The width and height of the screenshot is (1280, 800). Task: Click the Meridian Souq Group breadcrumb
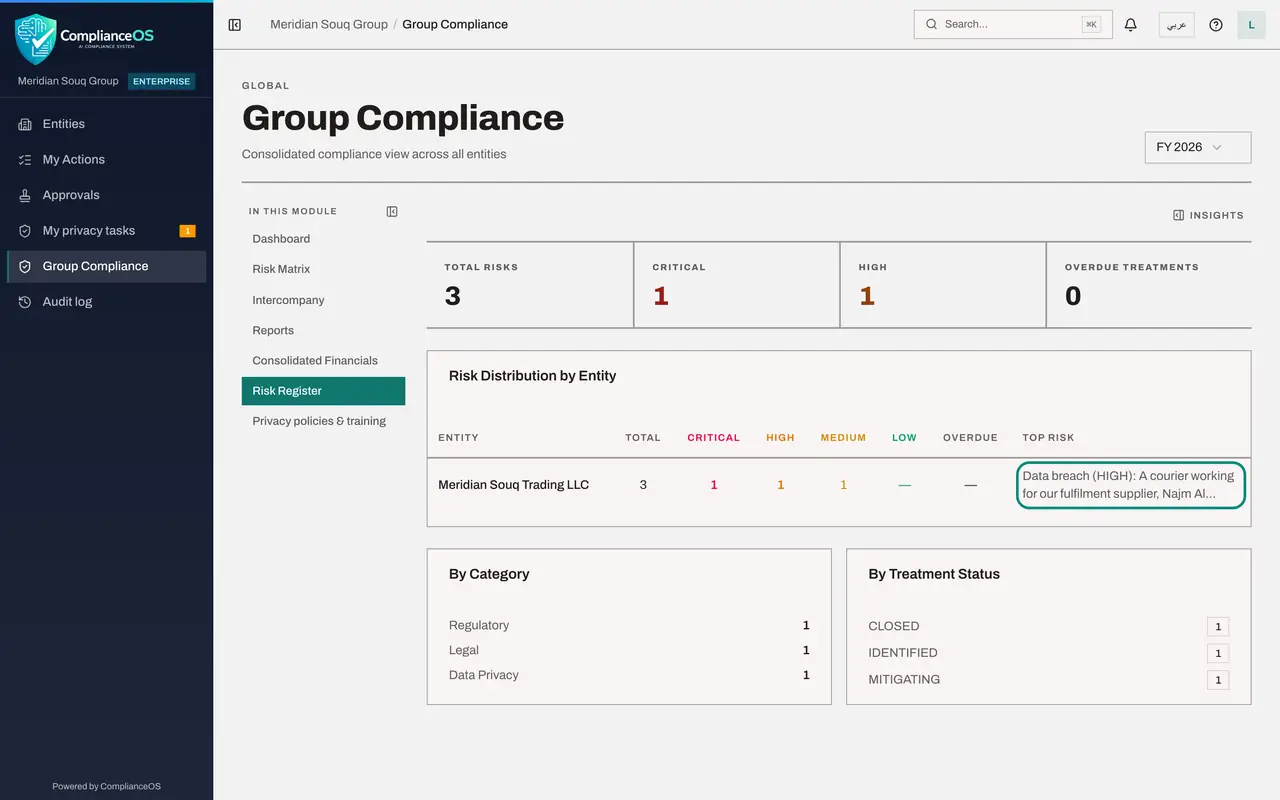click(x=329, y=24)
